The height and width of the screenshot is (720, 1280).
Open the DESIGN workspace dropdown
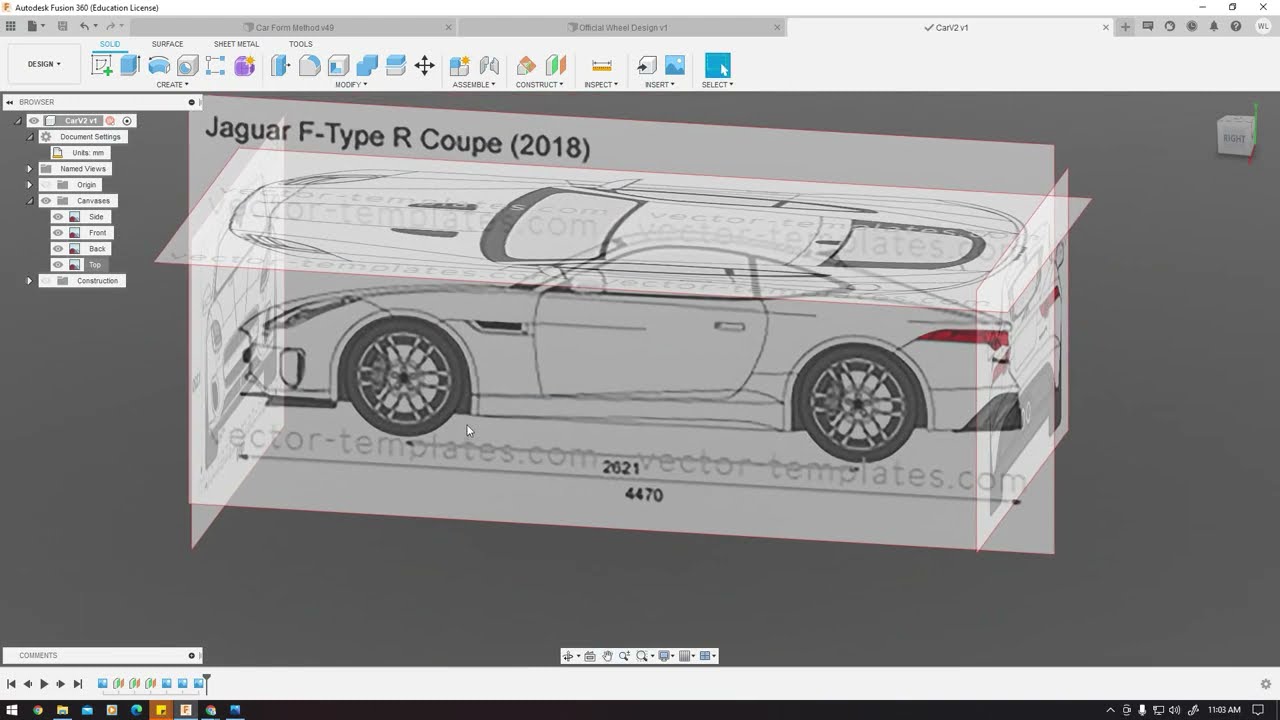coord(44,64)
